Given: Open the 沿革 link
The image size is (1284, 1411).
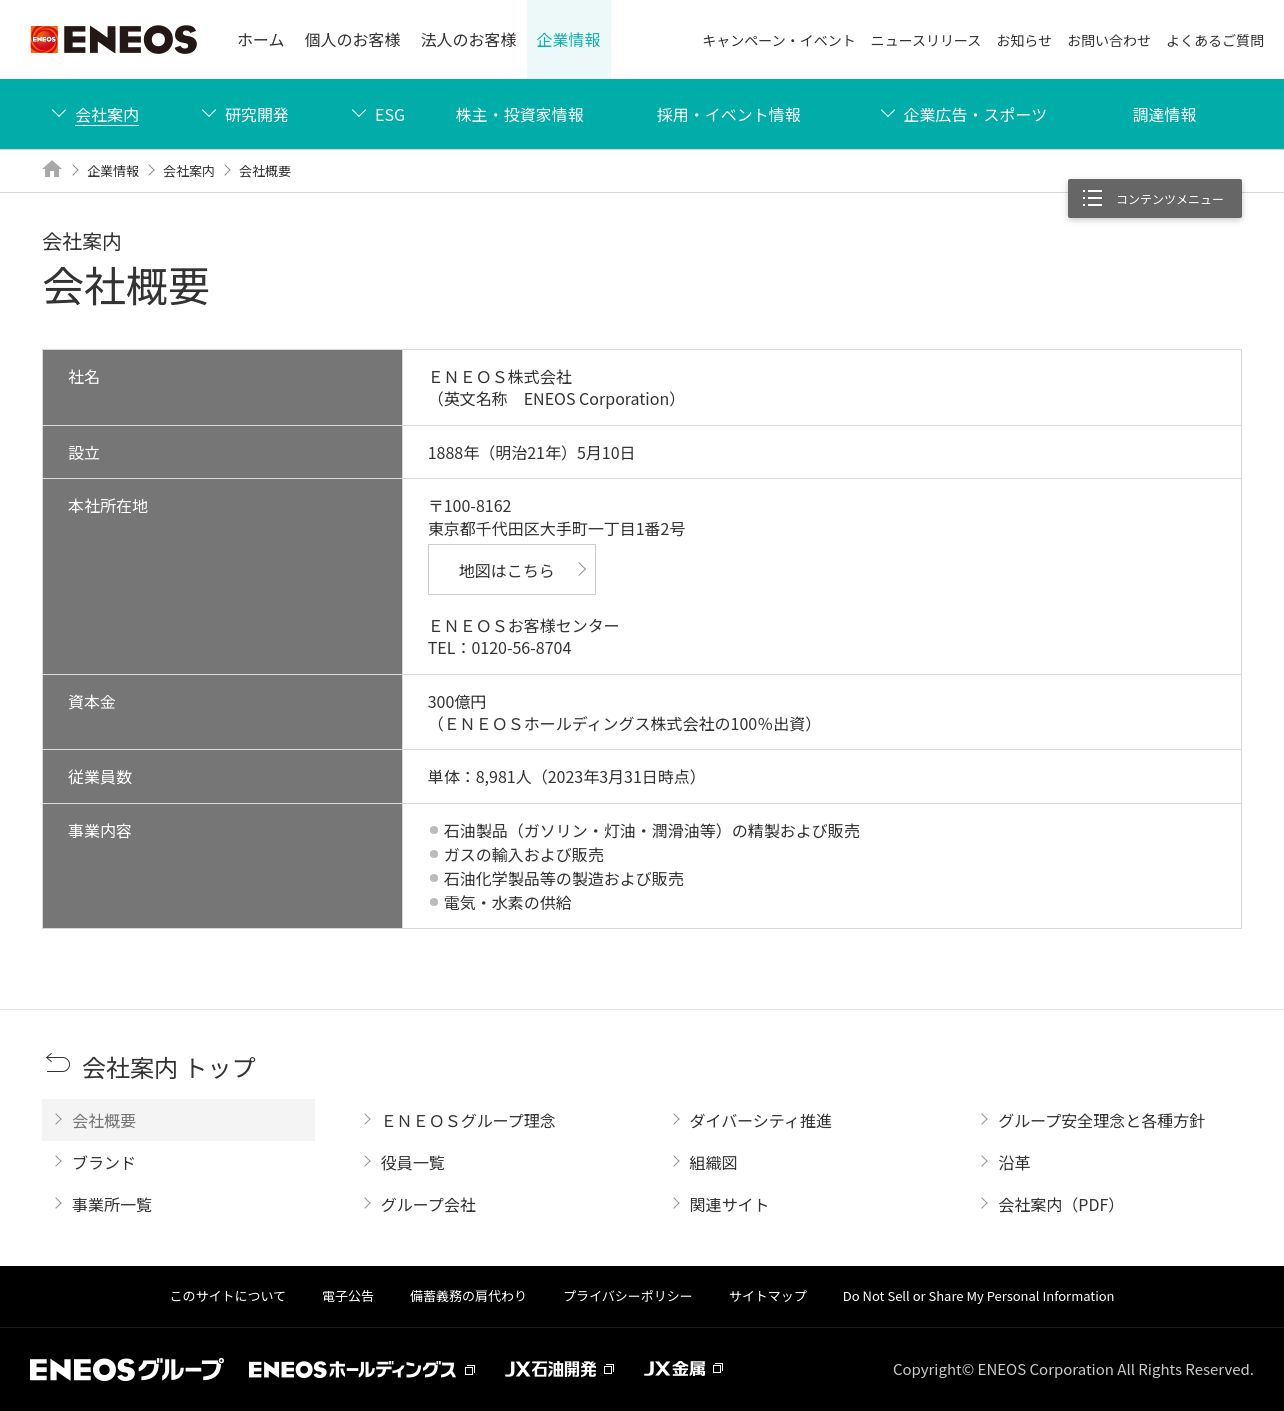Looking at the screenshot, I should [1014, 1163].
